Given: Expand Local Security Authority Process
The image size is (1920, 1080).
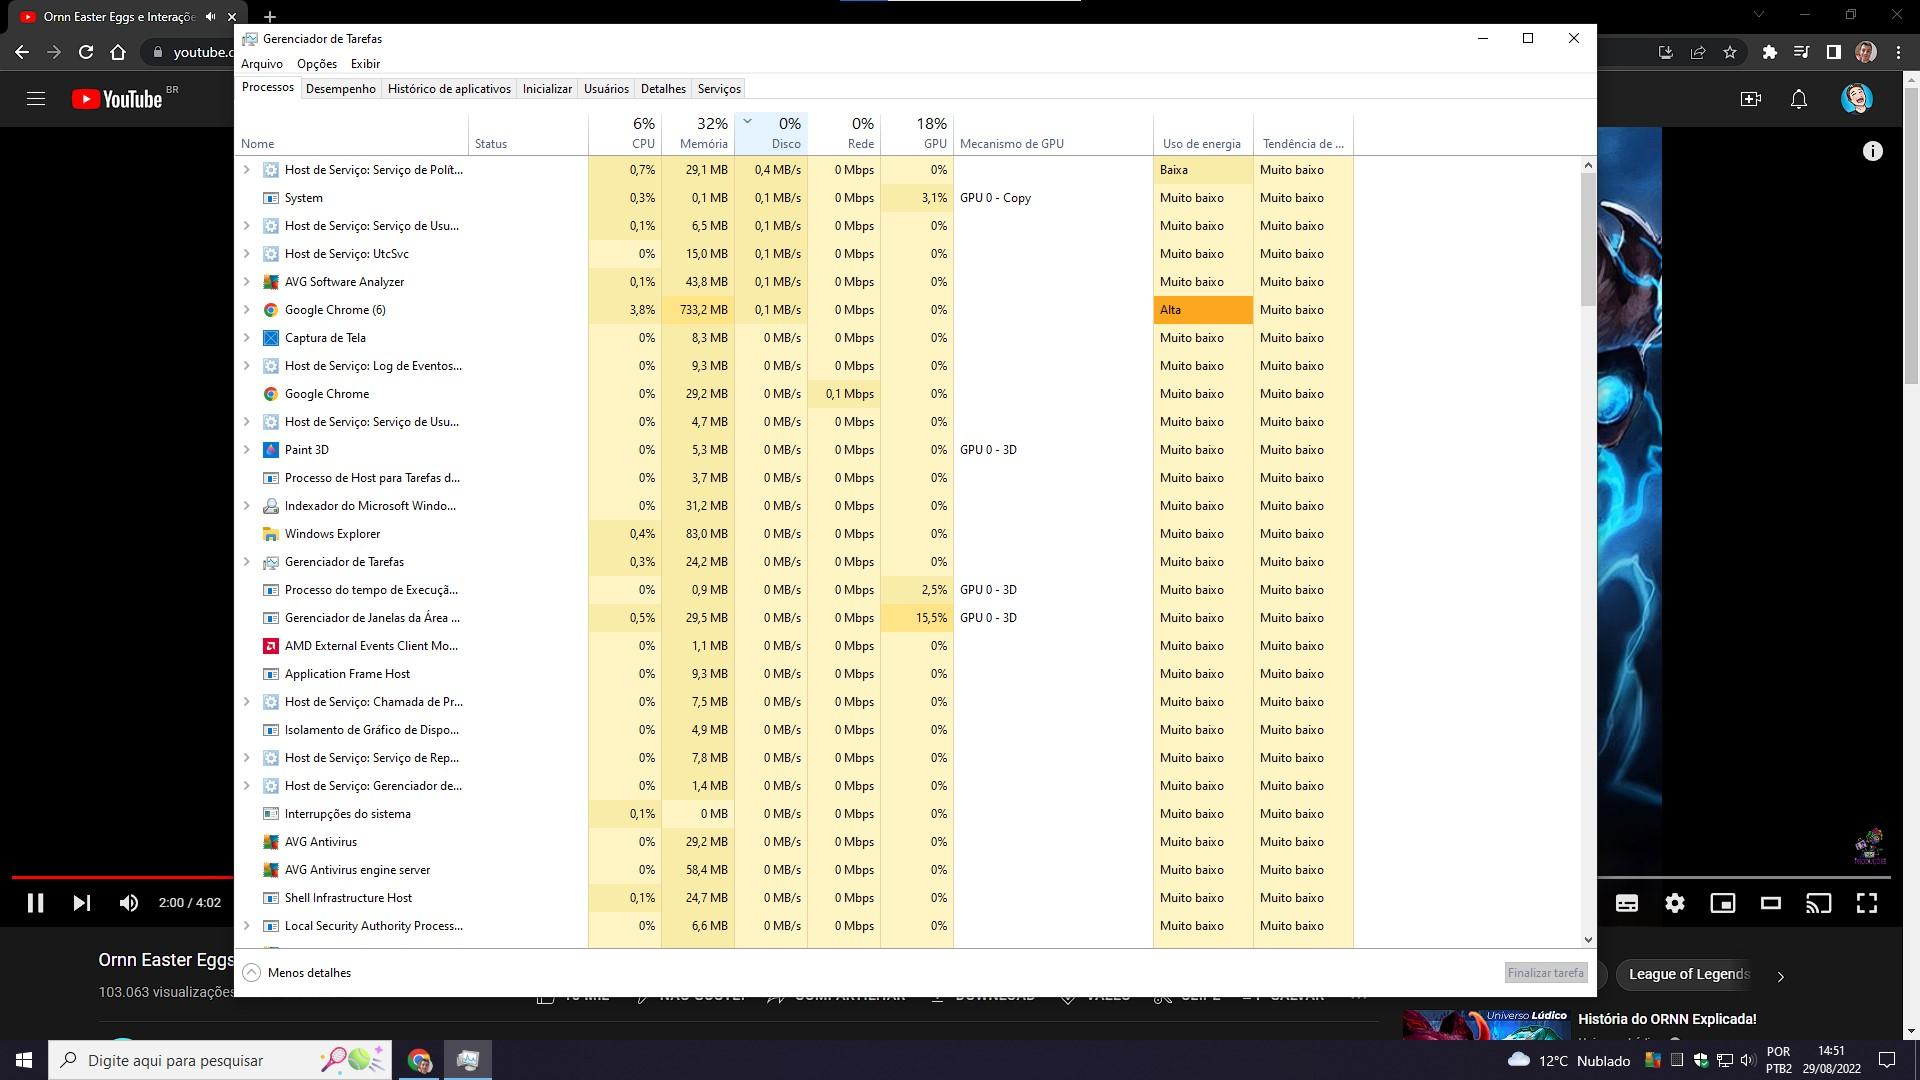Looking at the screenshot, I should pyautogui.click(x=247, y=926).
